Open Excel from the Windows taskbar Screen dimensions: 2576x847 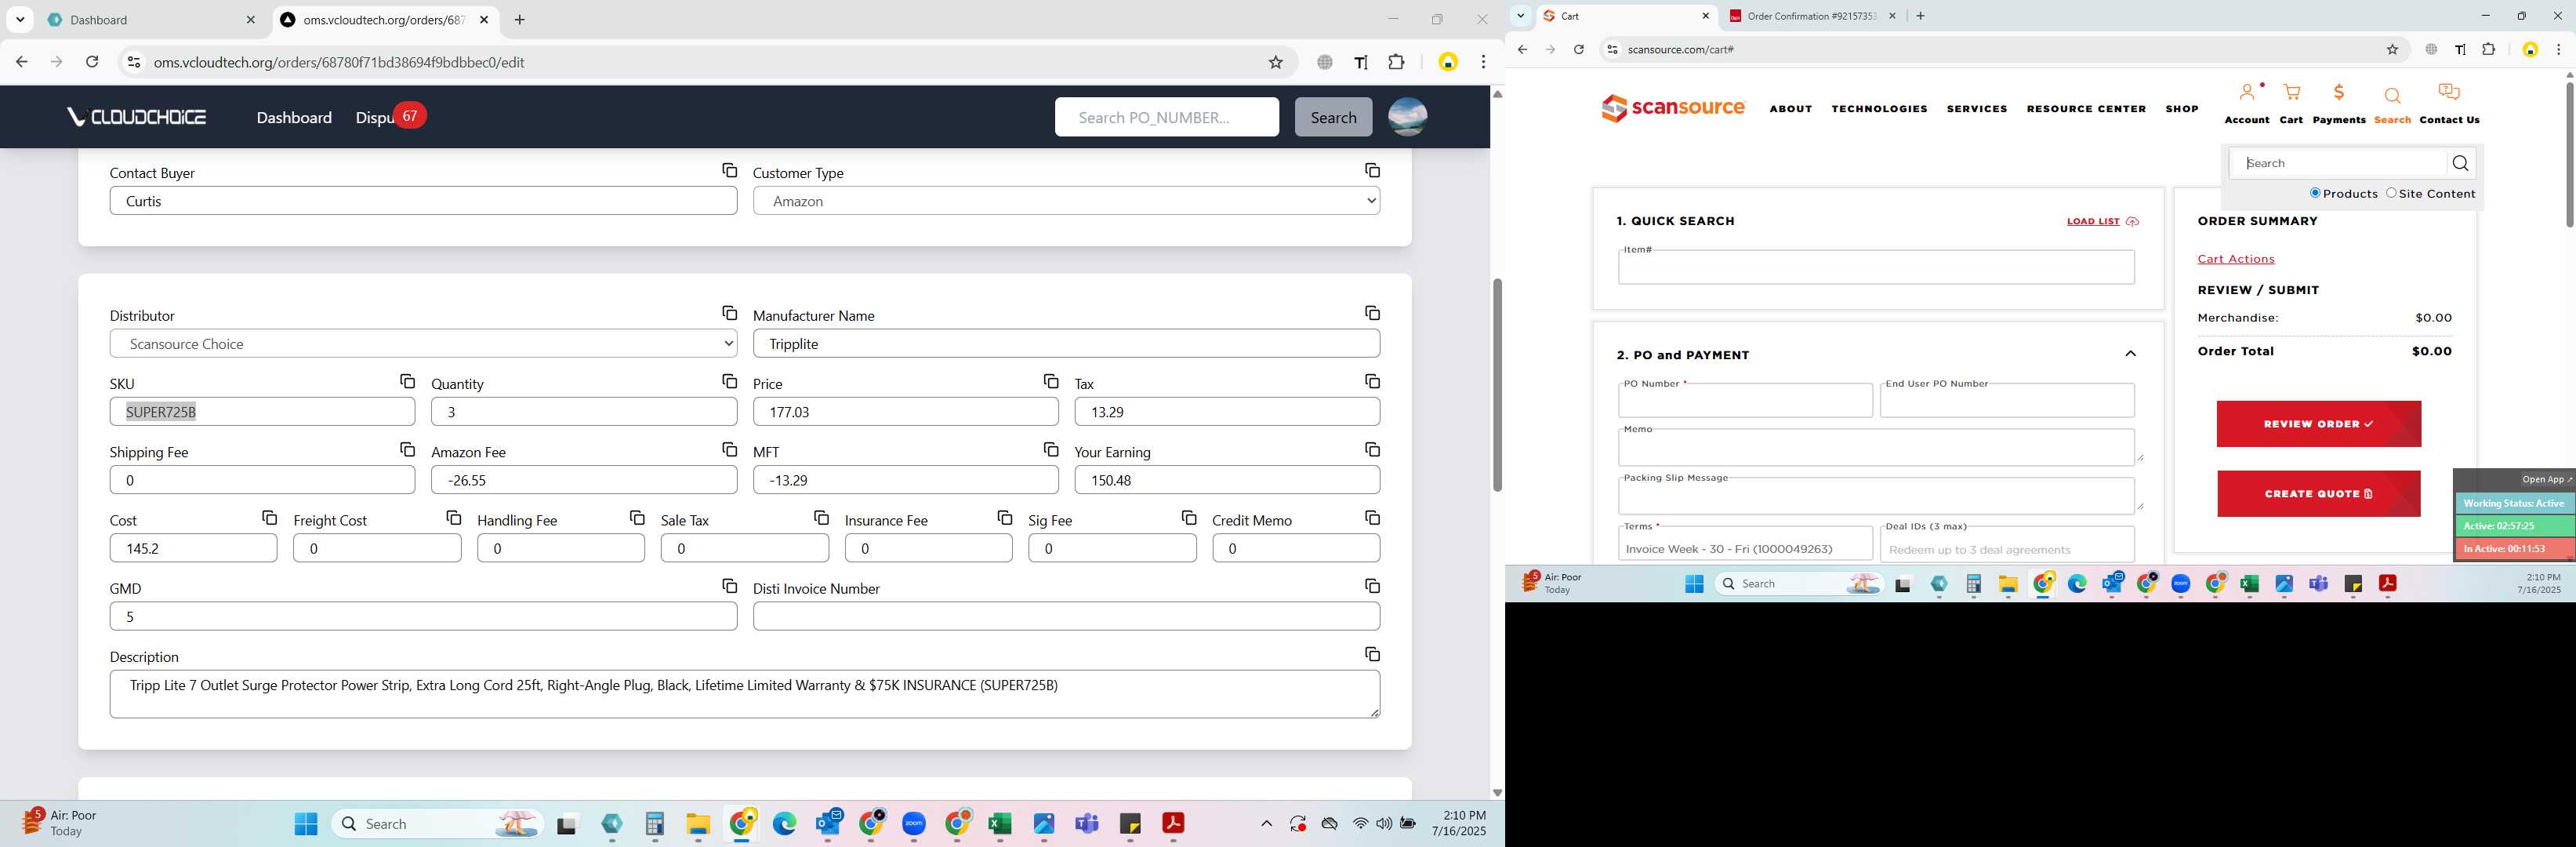(x=1000, y=824)
